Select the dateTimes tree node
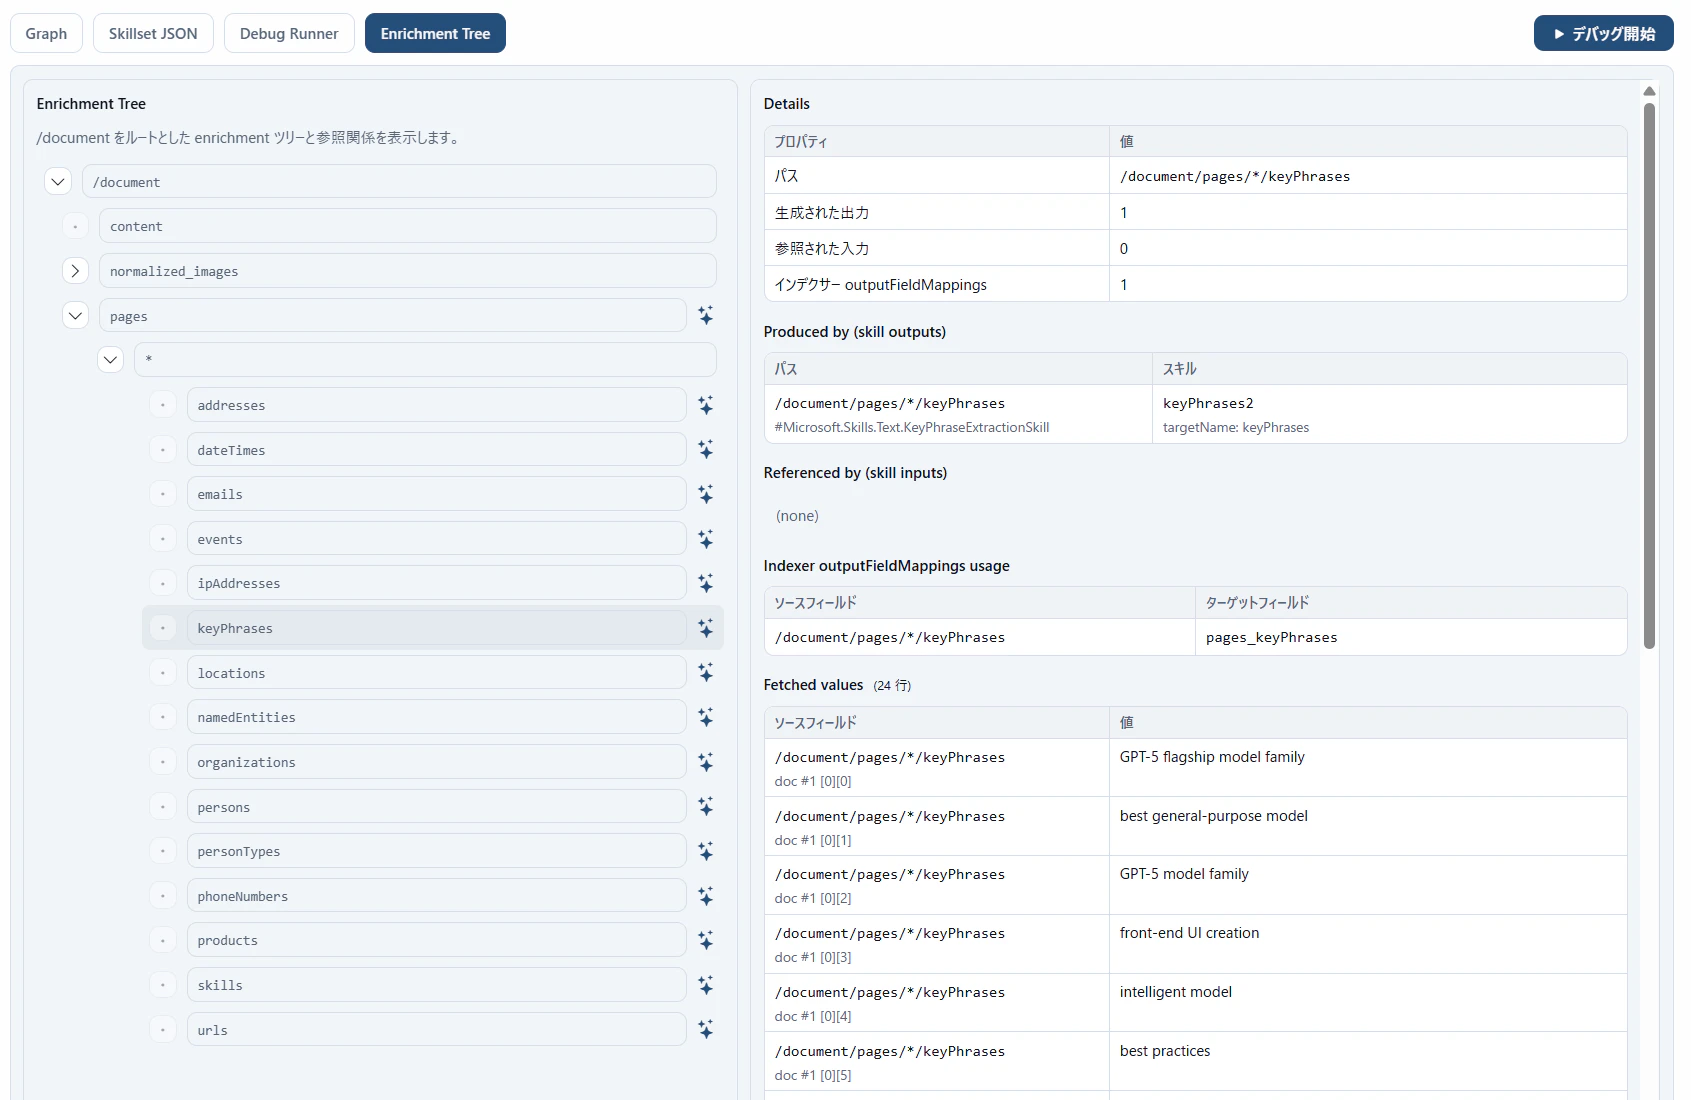 click(436, 450)
